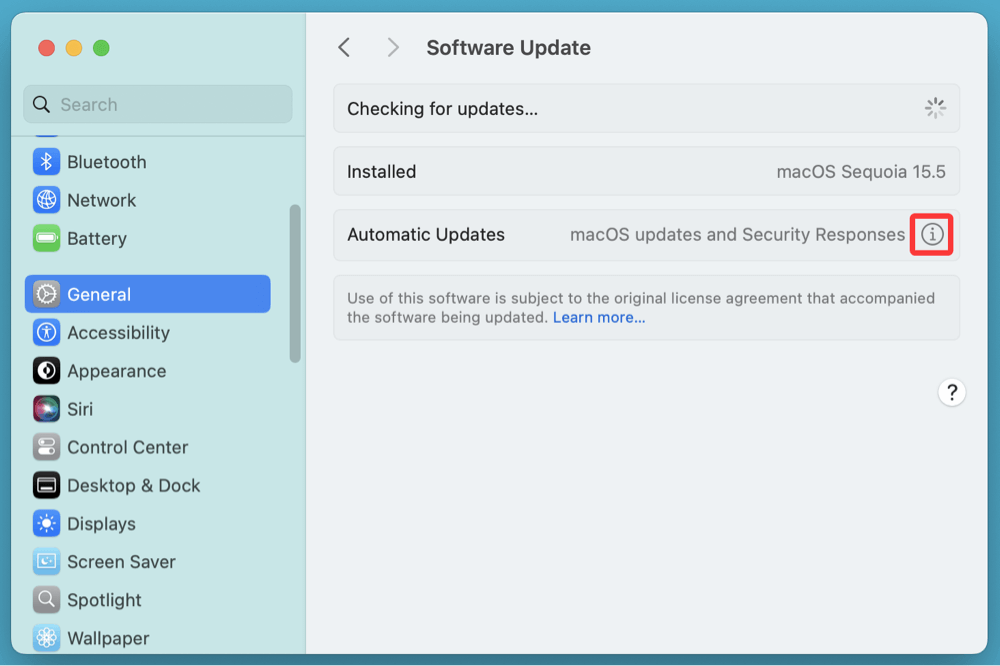Select the Accessibility icon in sidebar

[46, 332]
